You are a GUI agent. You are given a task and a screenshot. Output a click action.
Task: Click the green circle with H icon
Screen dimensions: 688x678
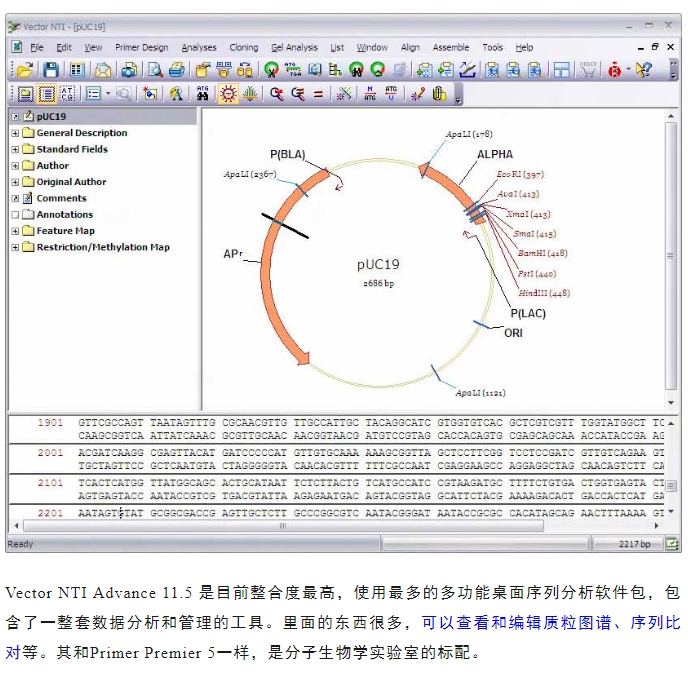(x=356, y=70)
